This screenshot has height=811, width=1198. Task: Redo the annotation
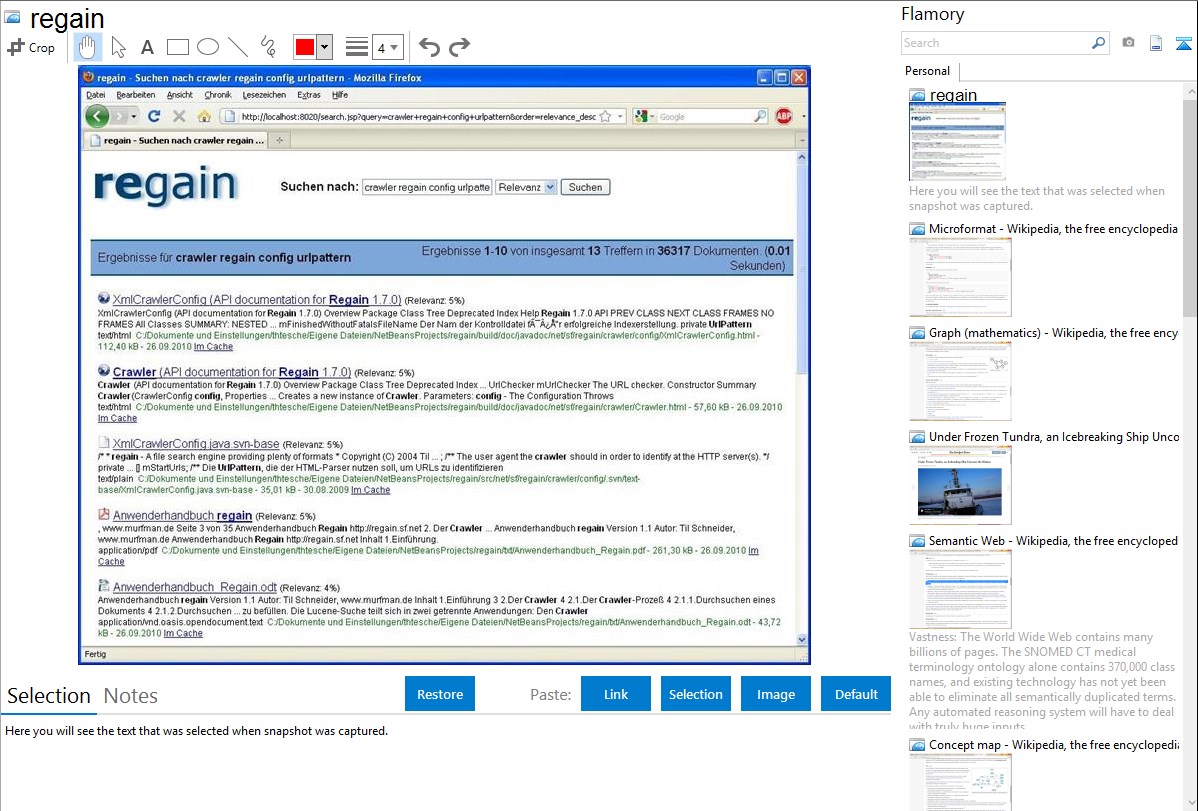click(459, 47)
